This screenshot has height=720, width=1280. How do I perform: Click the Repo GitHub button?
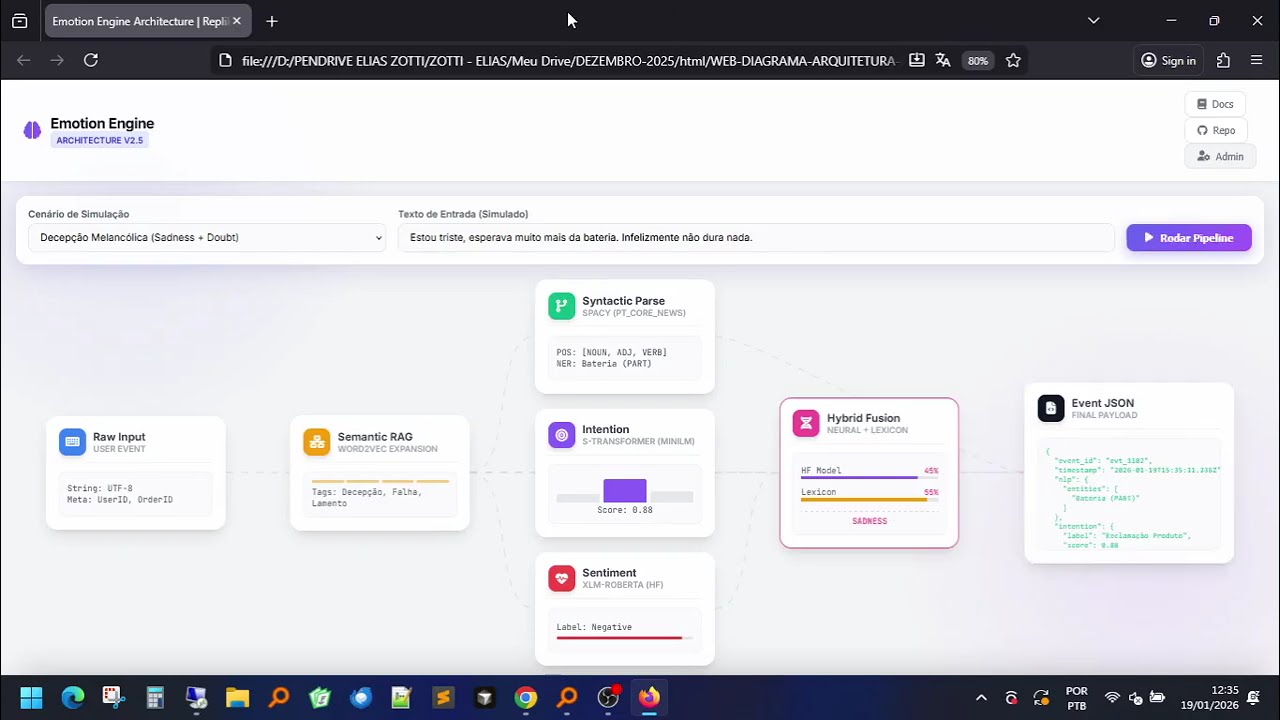(1216, 130)
